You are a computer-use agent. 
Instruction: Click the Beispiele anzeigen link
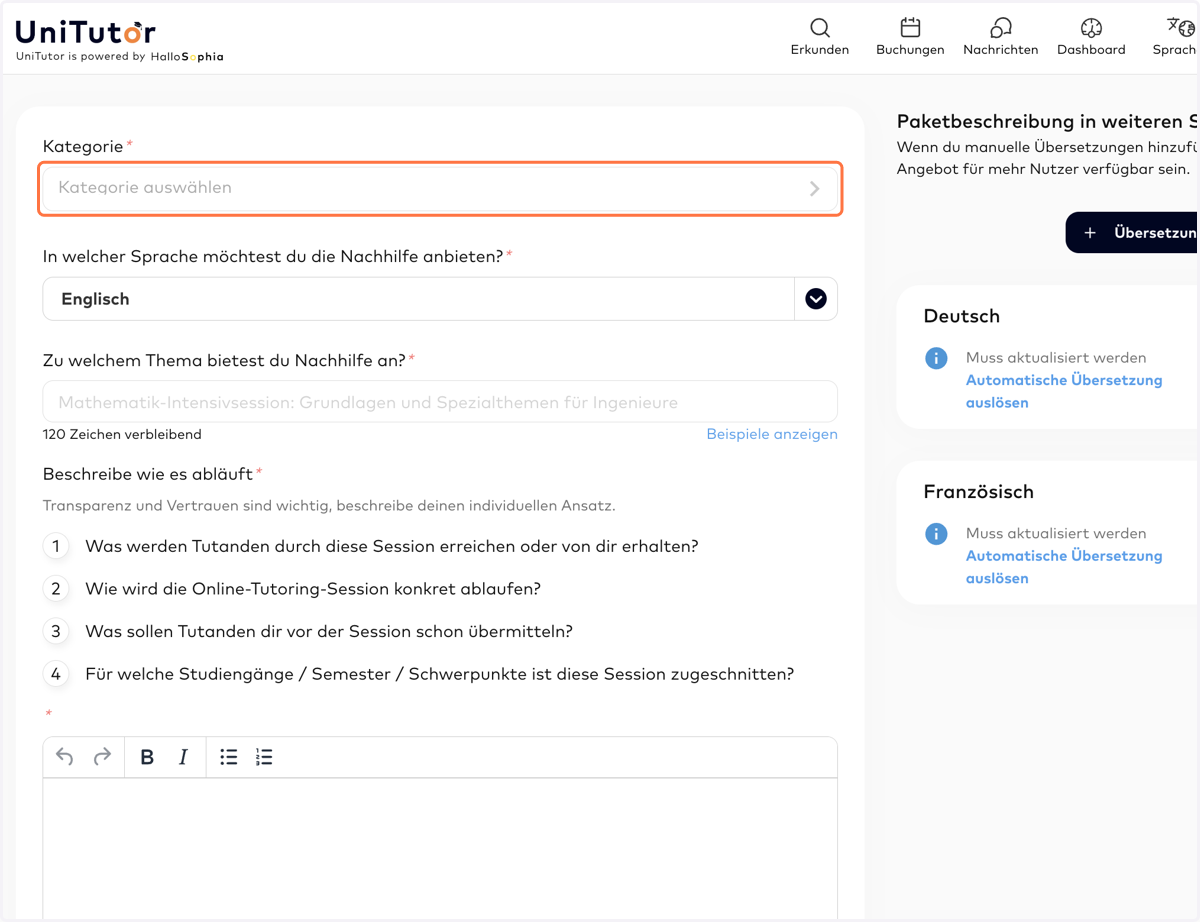pyautogui.click(x=772, y=434)
